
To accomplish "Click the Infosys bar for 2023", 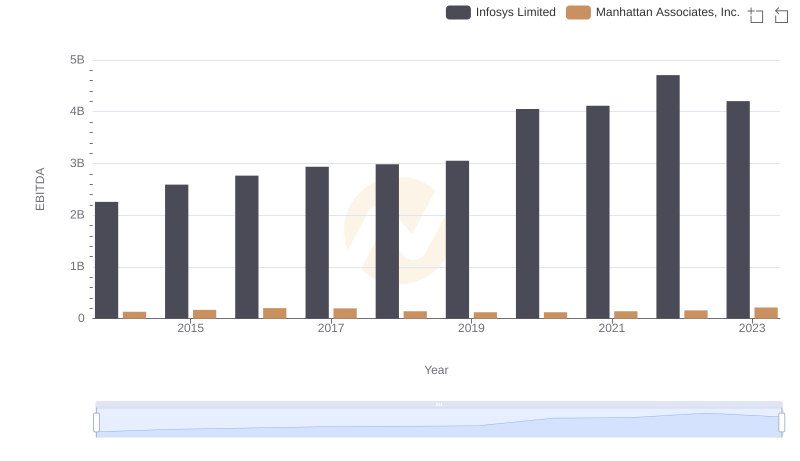I will (738, 210).
